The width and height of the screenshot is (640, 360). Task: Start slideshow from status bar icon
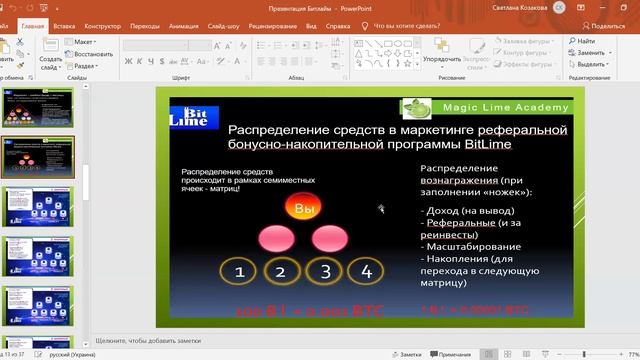click(545, 354)
